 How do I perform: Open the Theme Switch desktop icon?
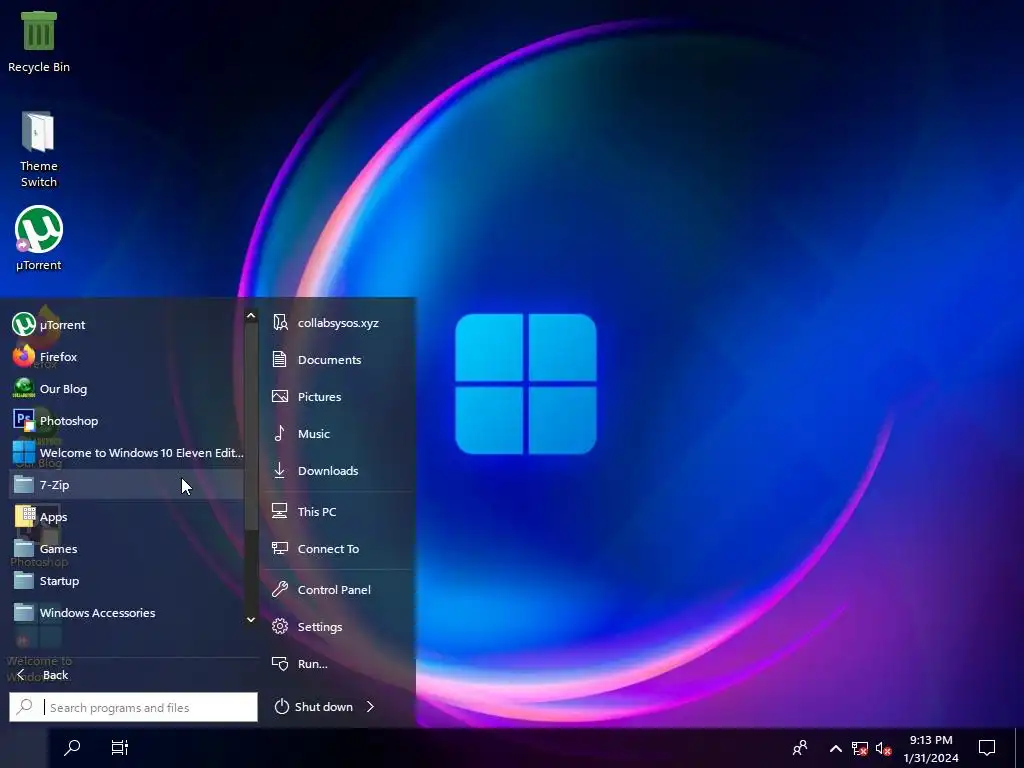point(39,150)
